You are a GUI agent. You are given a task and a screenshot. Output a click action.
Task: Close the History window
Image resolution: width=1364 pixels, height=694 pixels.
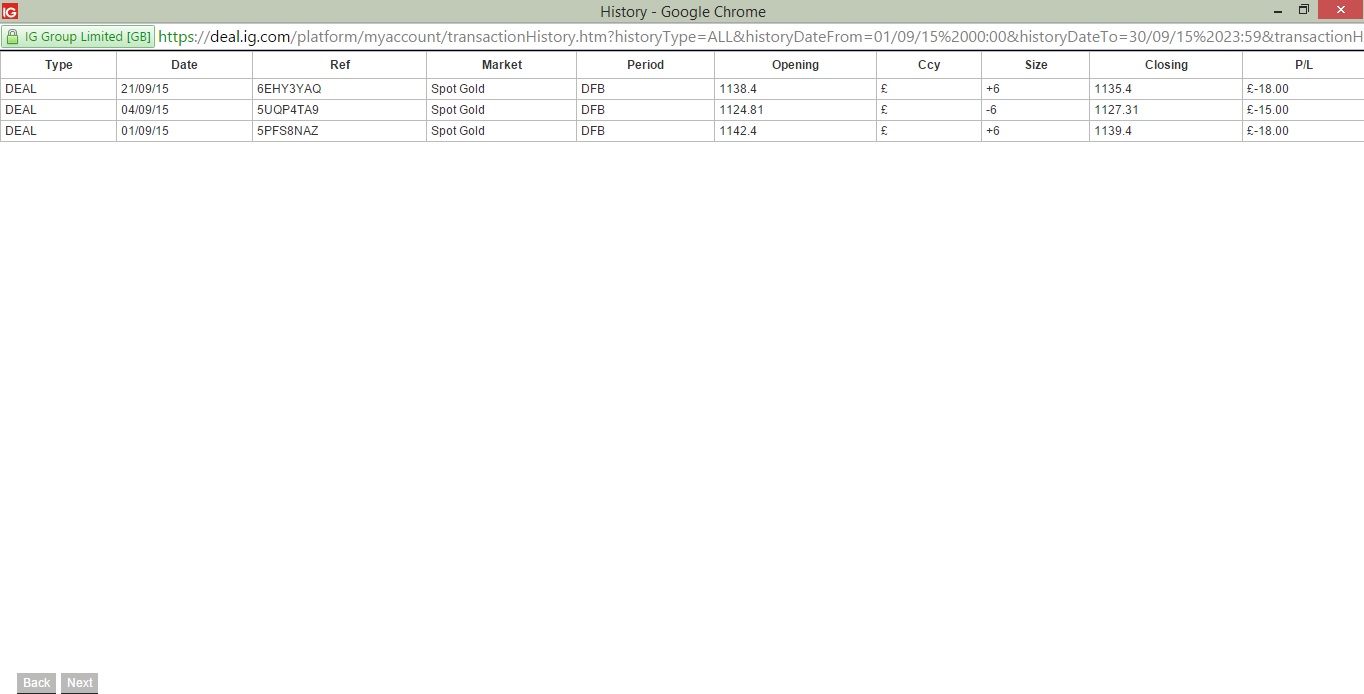[1341, 10]
